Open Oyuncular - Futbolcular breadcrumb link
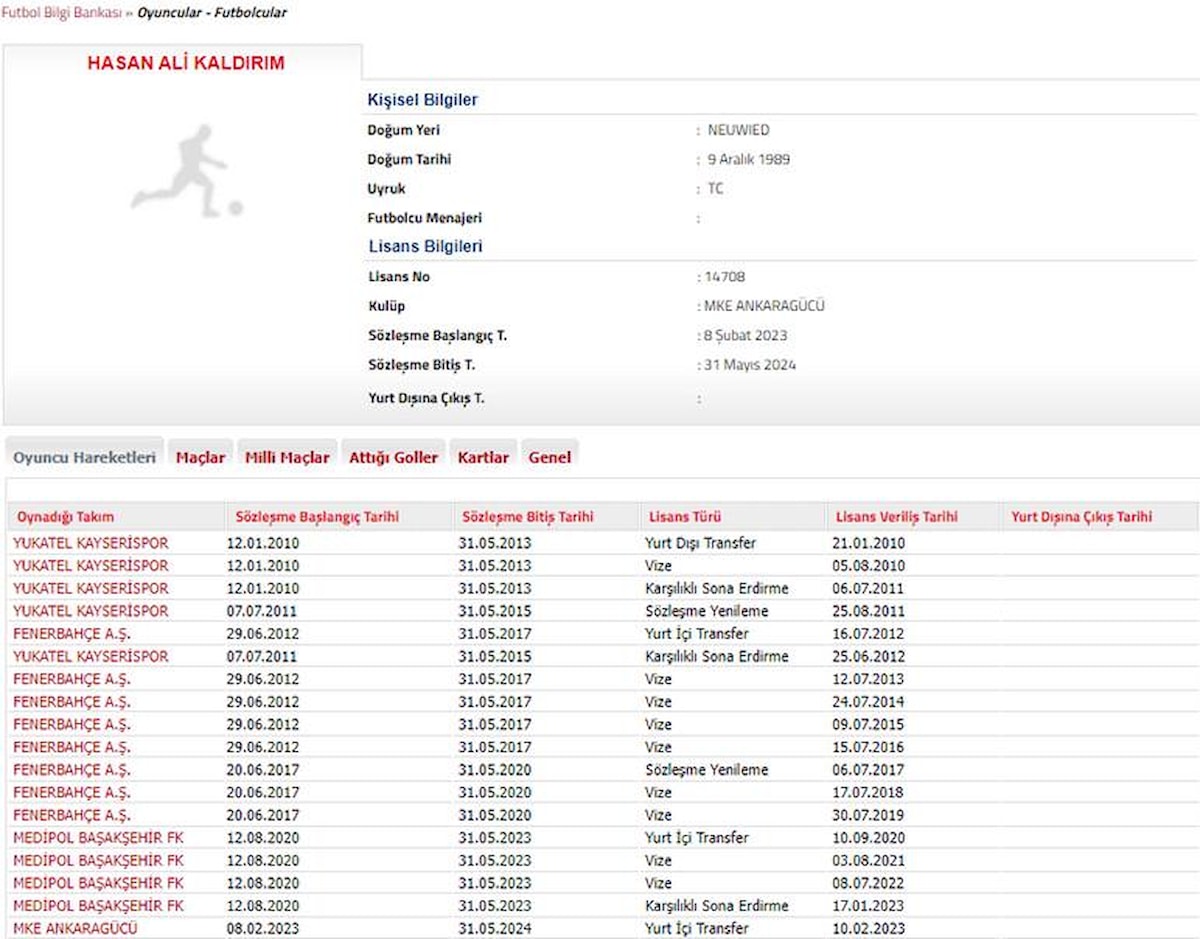The height and width of the screenshot is (939, 1200). [x=212, y=13]
